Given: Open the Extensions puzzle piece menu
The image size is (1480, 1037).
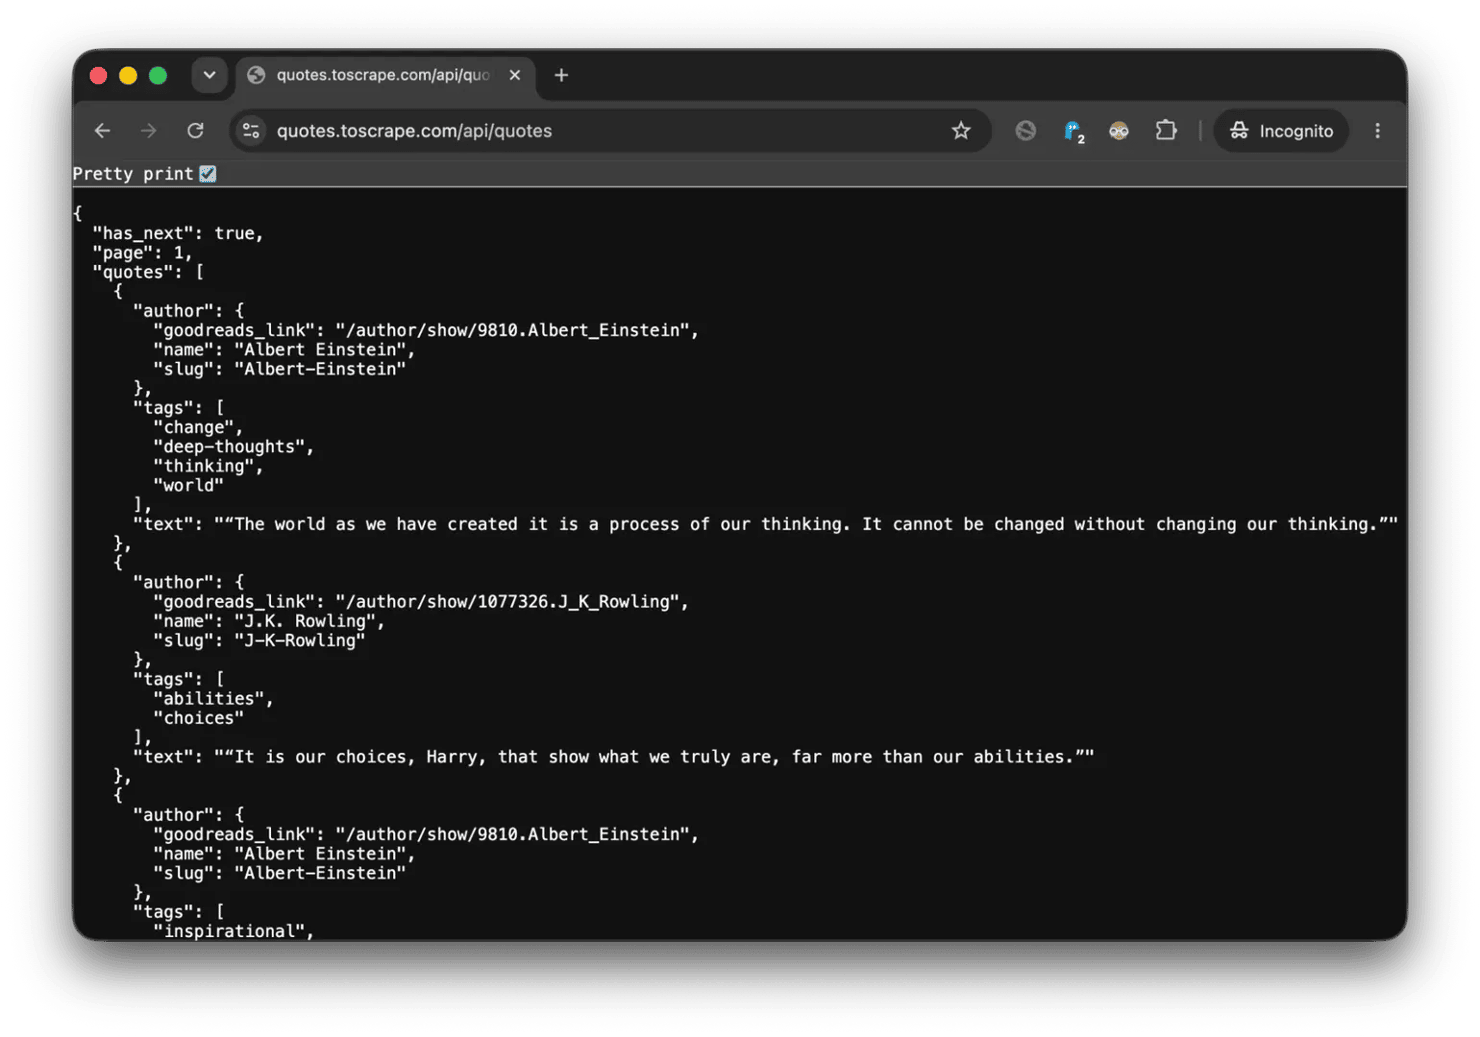Looking at the screenshot, I should pyautogui.click(x=1166, y=131).
